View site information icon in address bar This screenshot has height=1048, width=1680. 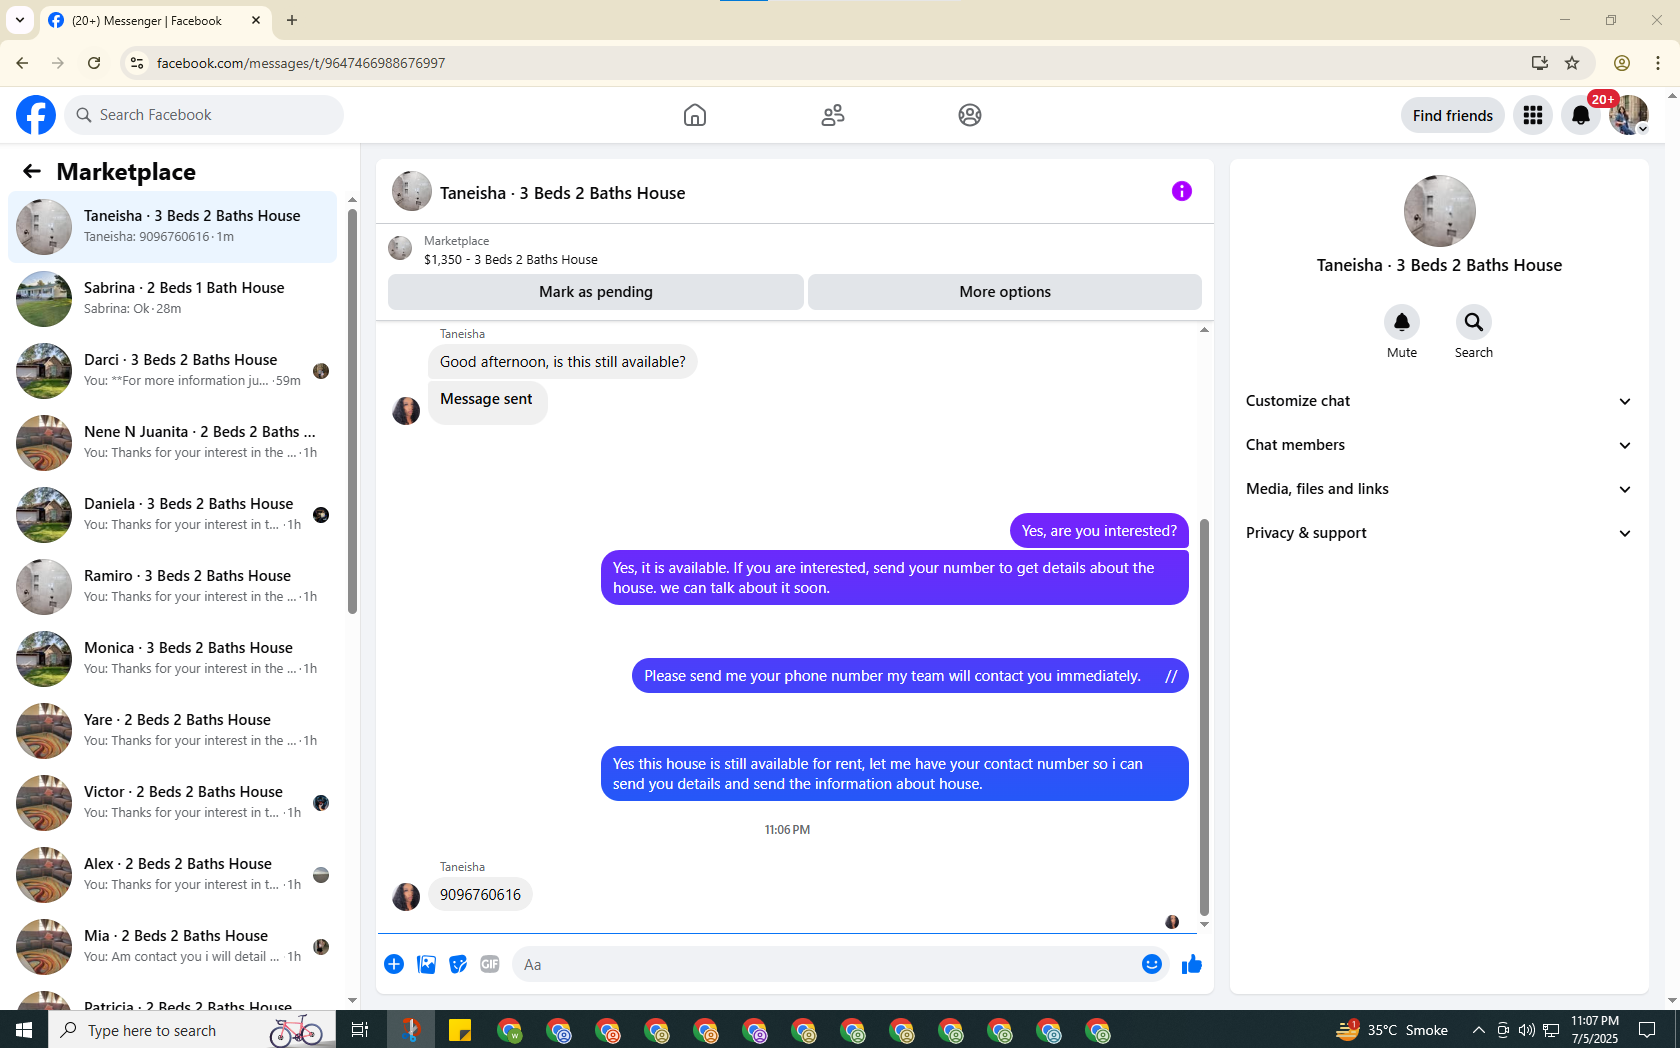click(137, 63)
